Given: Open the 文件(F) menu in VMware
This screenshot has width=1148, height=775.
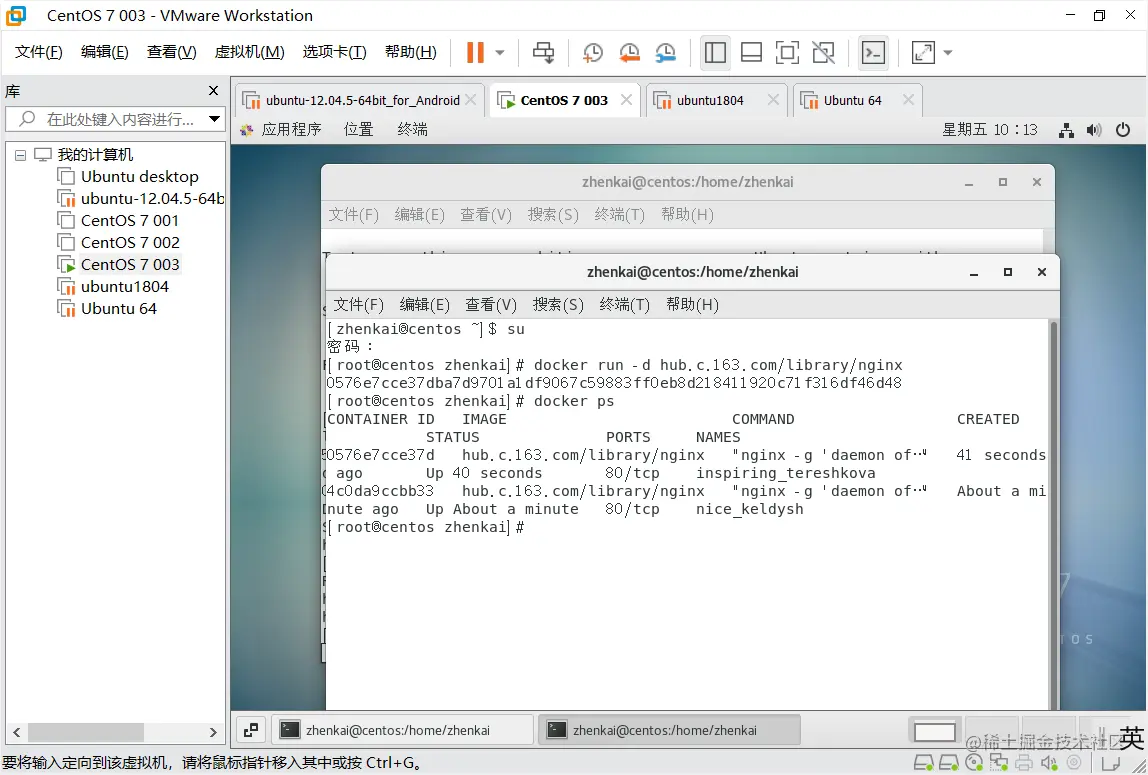Looking at the screenshot, I should pos(39,52).
